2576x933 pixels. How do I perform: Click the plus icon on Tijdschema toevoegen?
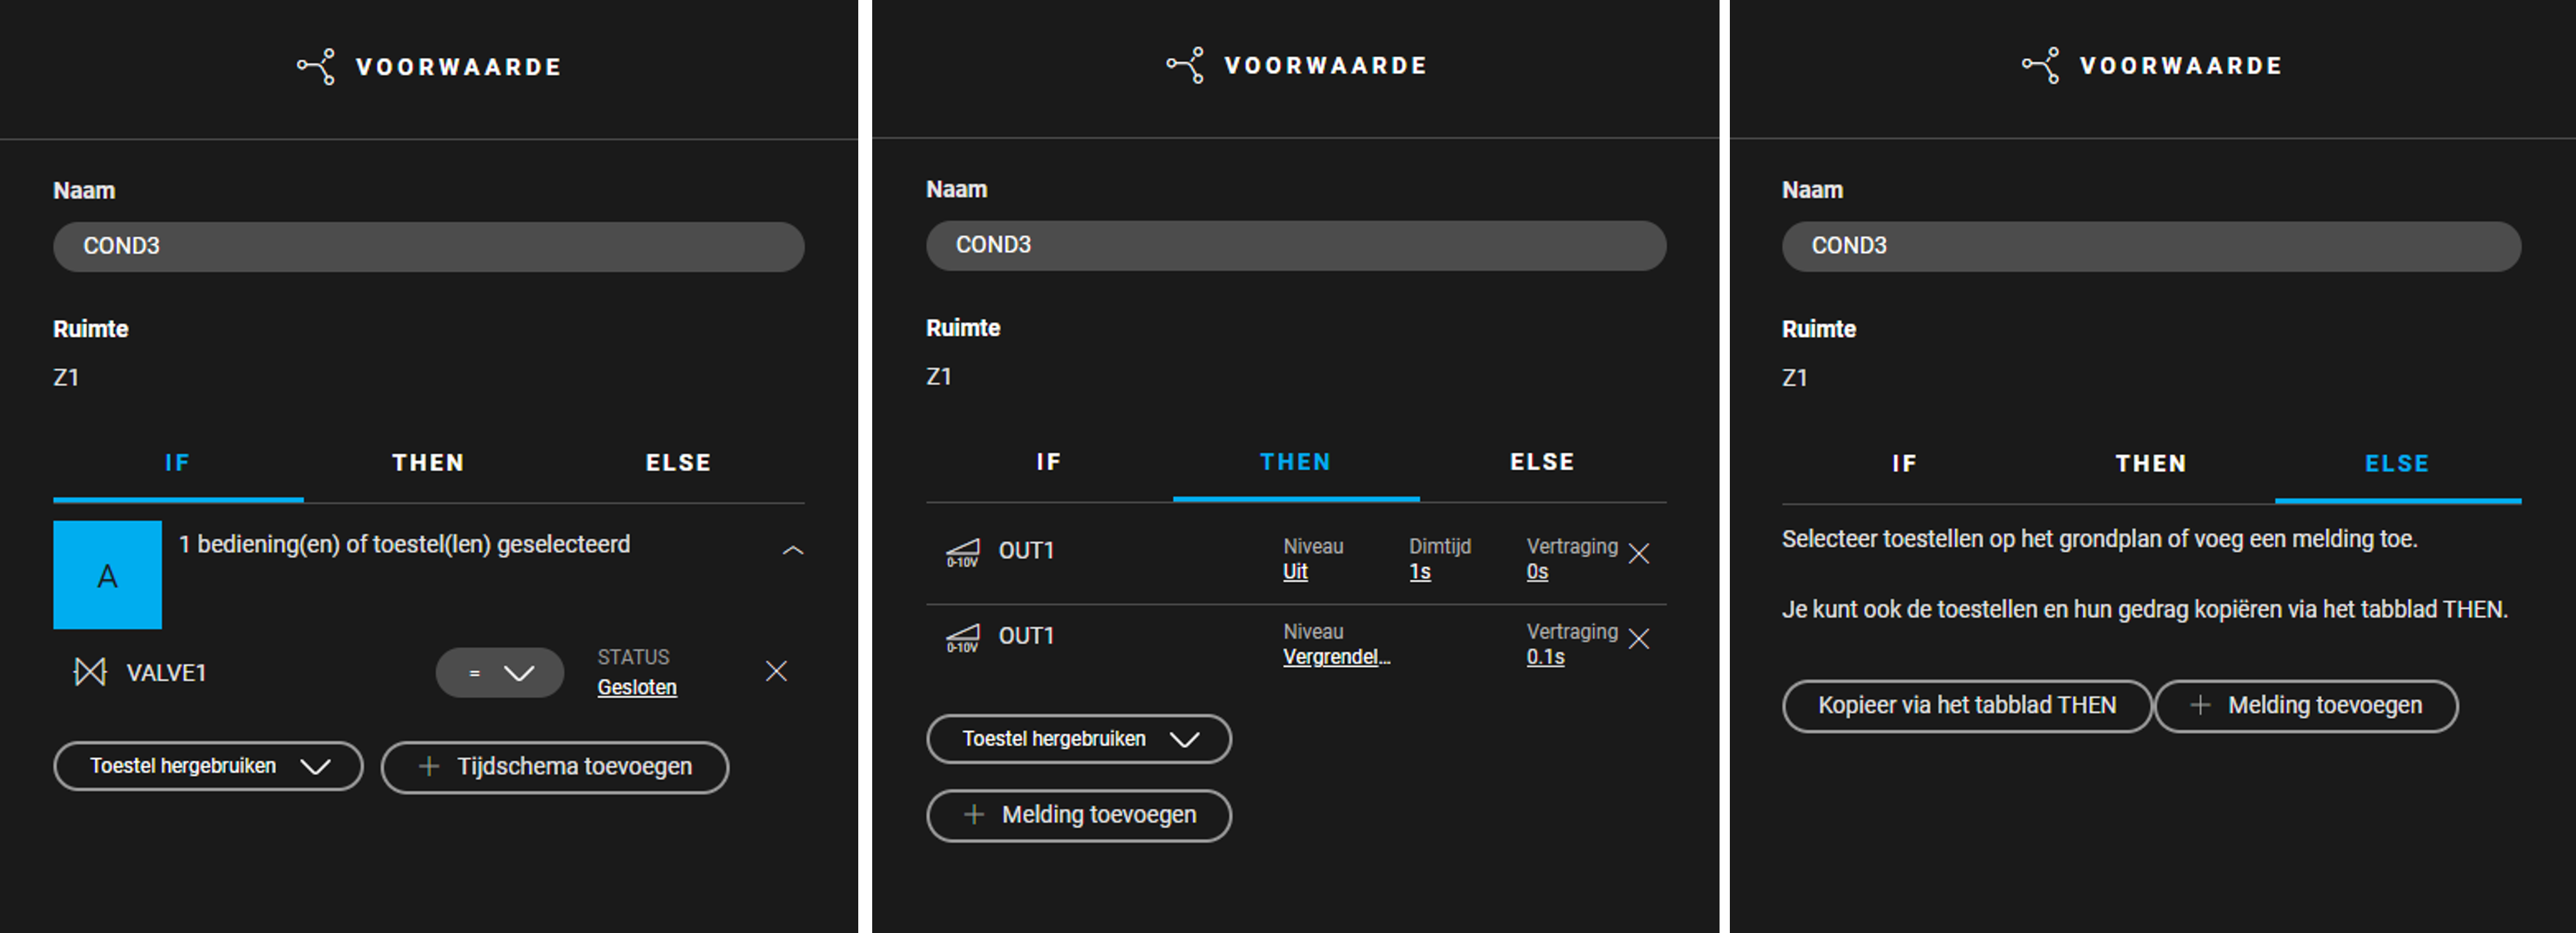coord(429,767)
